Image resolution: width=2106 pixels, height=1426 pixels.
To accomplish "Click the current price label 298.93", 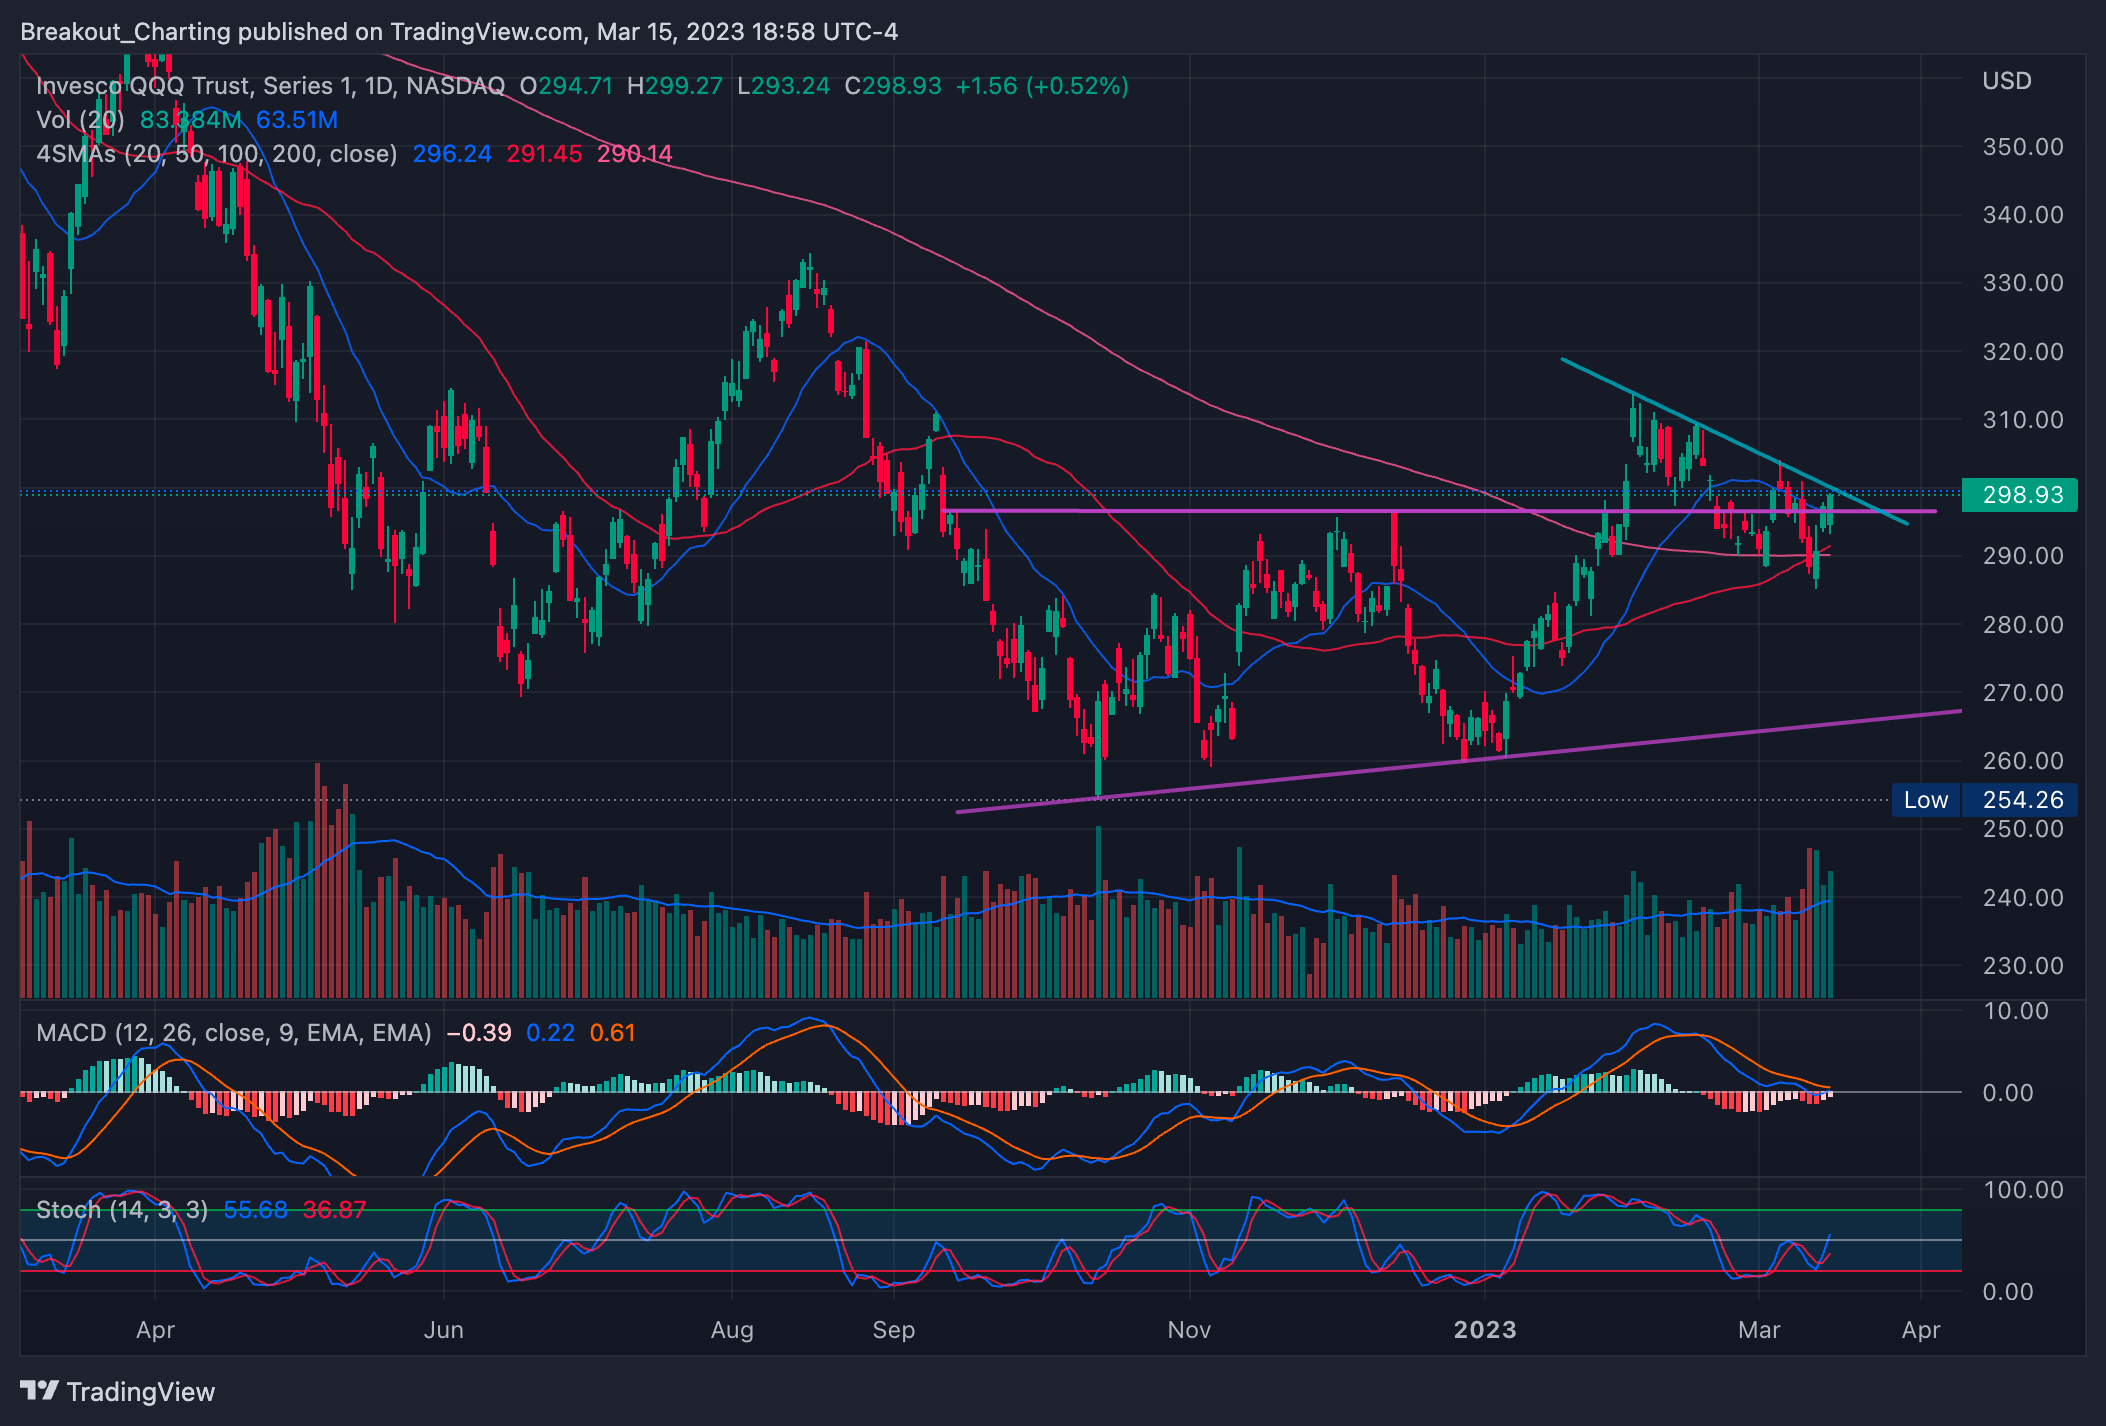I will point(2020,495).
